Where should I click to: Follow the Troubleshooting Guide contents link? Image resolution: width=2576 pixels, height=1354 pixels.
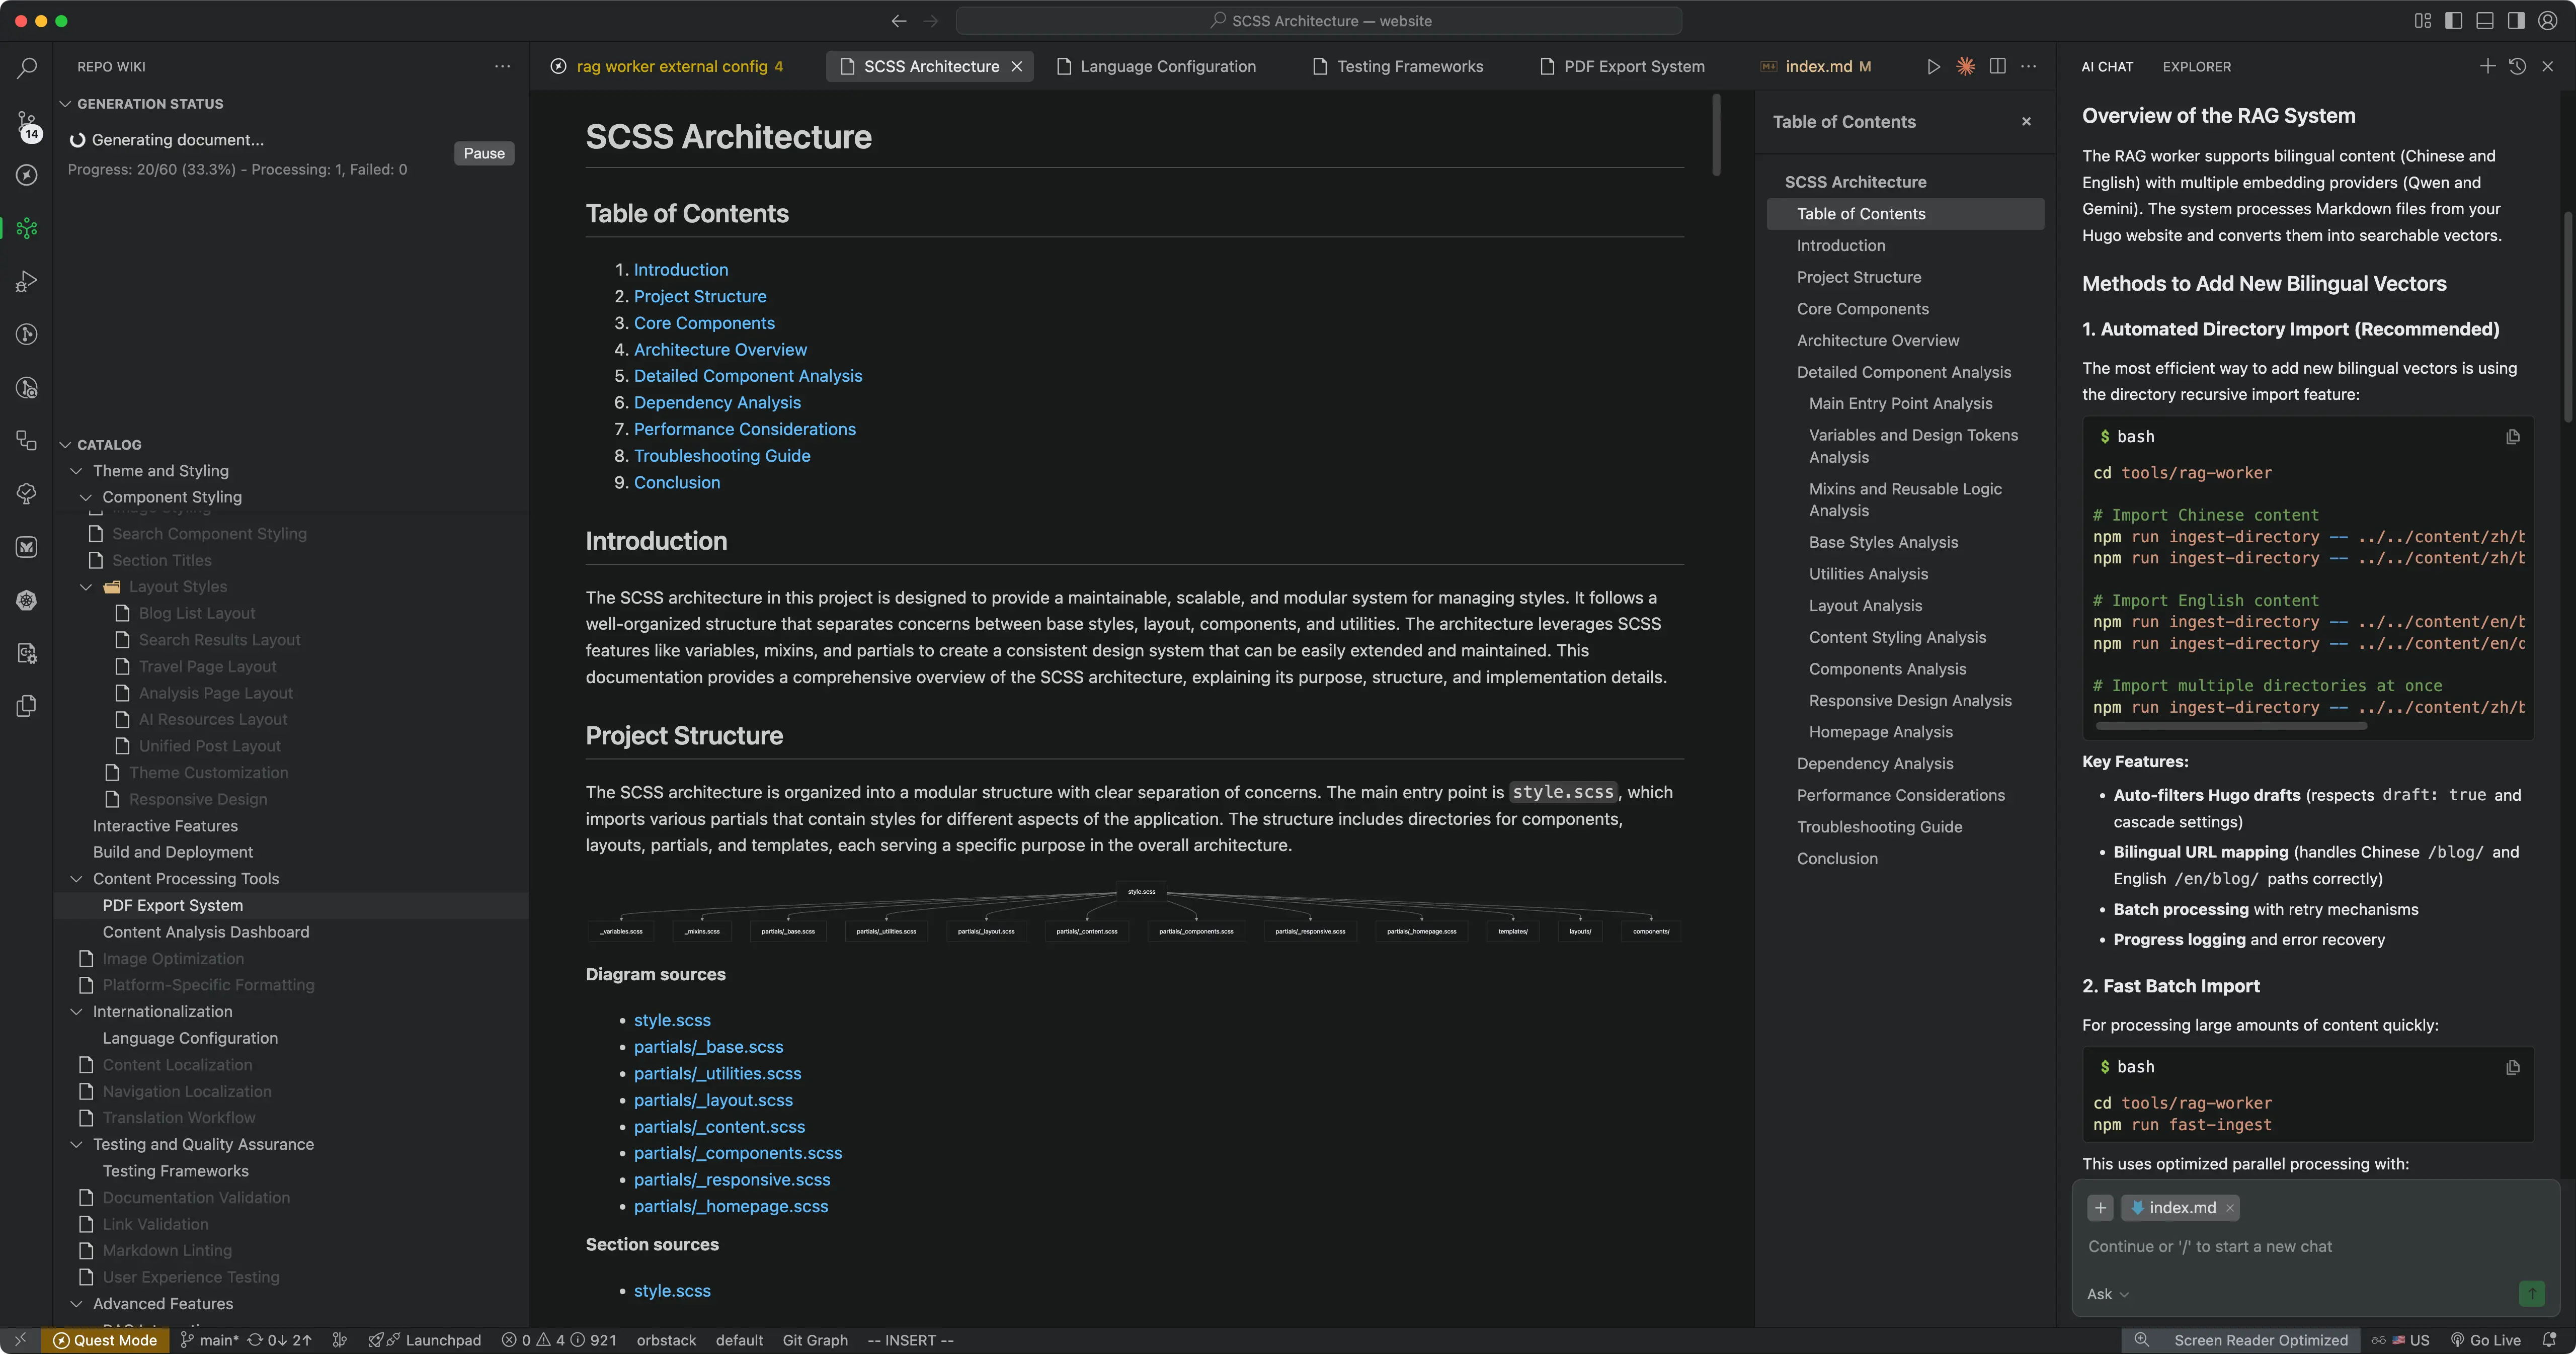coord(722,456)
